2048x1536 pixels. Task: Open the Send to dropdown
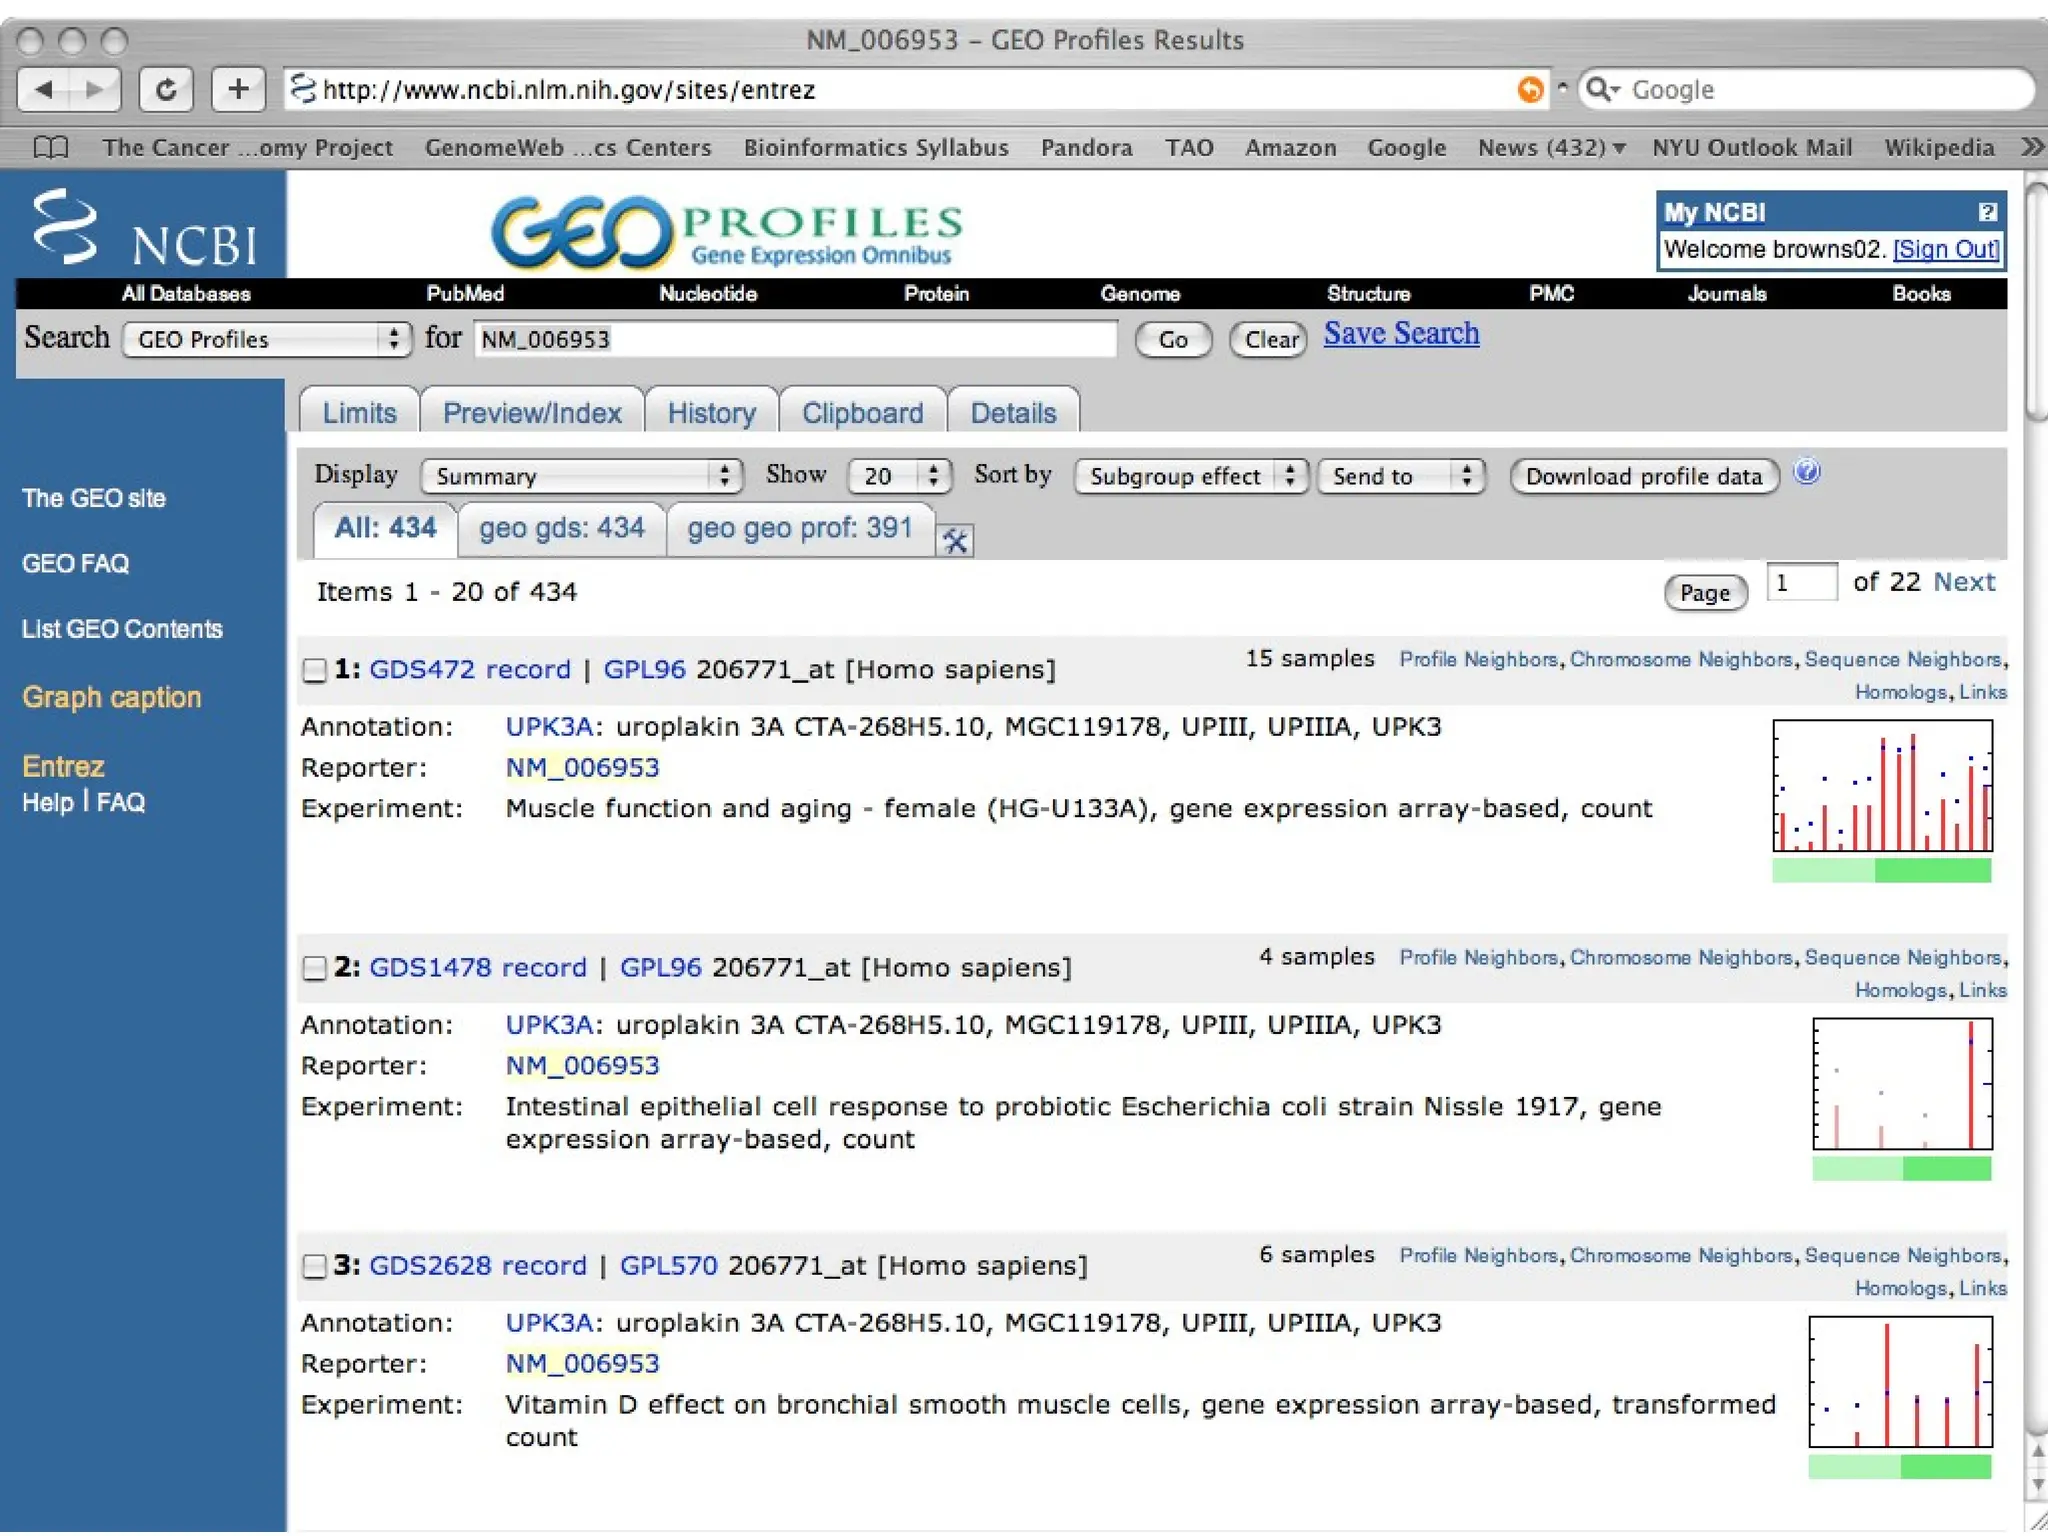pyautogui.click(x=1400, y=476)
